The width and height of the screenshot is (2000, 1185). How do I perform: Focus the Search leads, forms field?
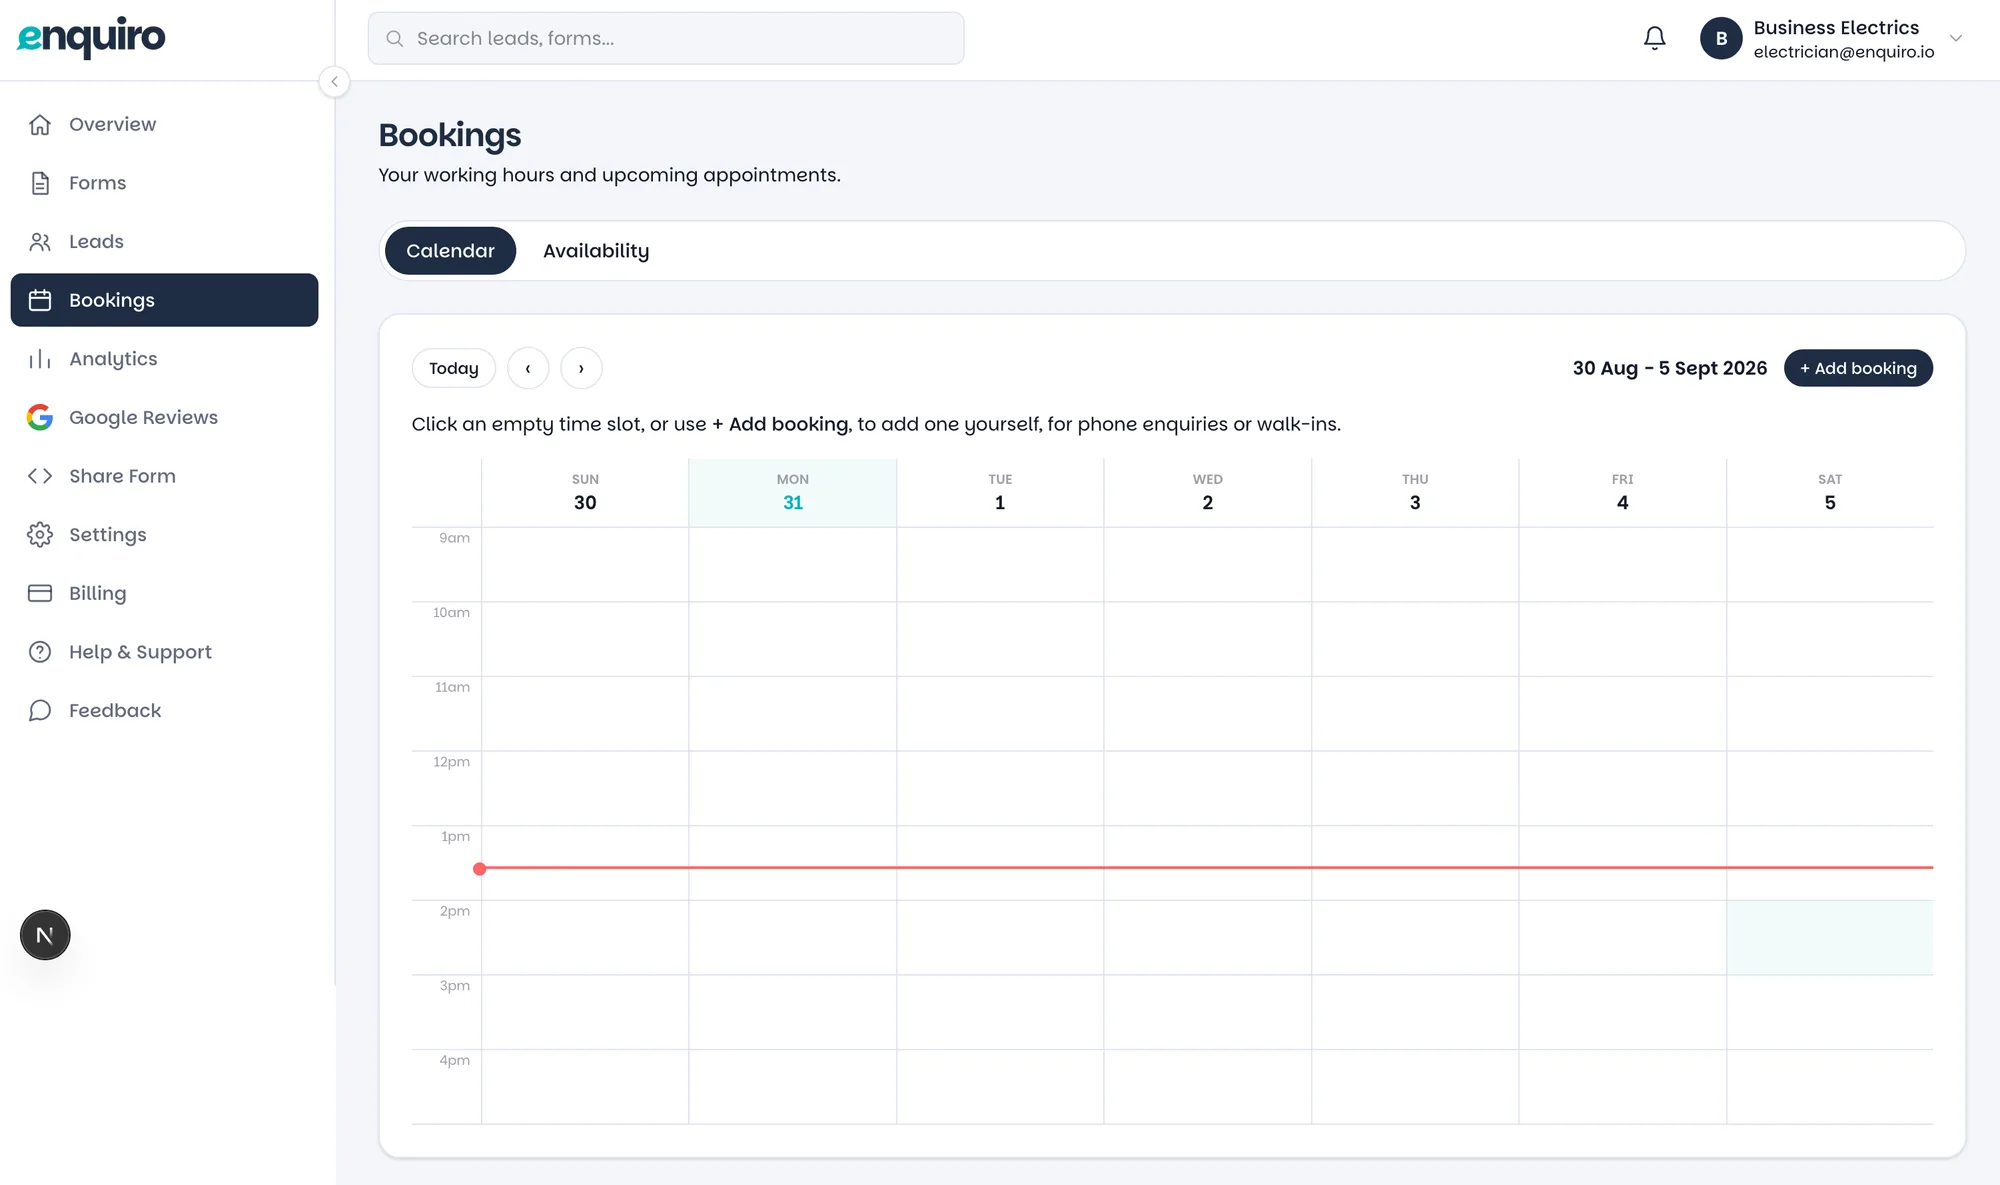click(x=666, y=38)
